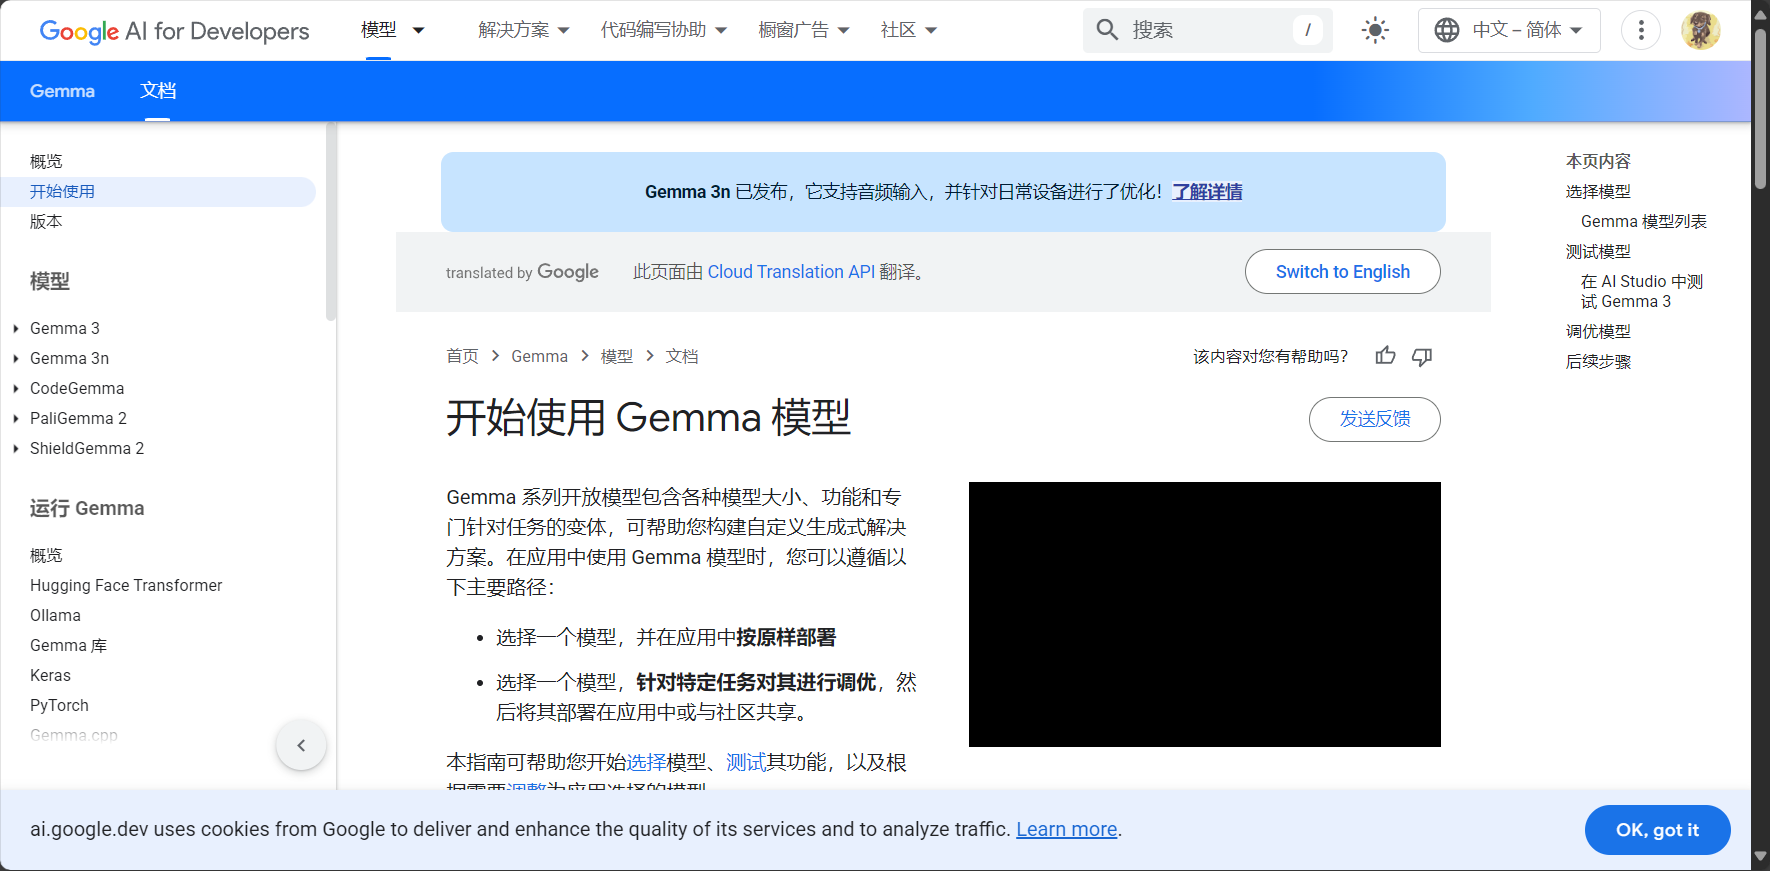The width and height of the screenshot is (1770, 871).
Task: Jump to 调优模型 in page contents
Action: click(x=1598, y=331)
